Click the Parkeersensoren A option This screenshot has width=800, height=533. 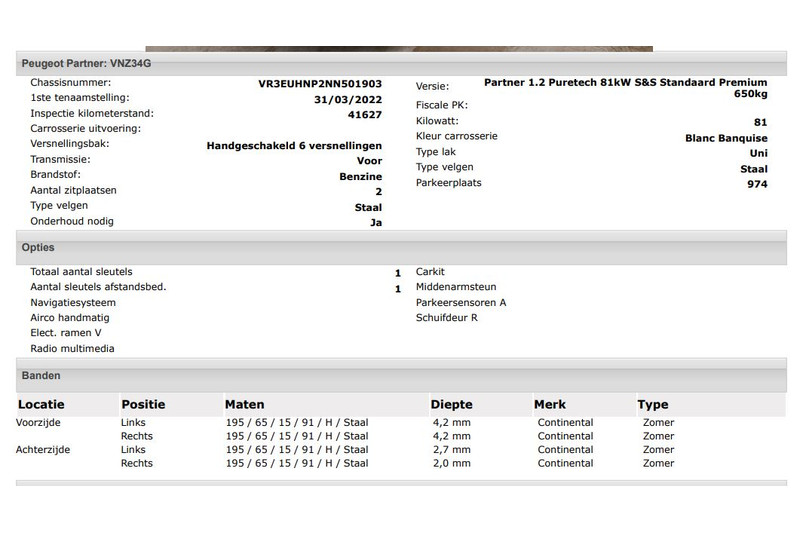click(x=461, y=302)
